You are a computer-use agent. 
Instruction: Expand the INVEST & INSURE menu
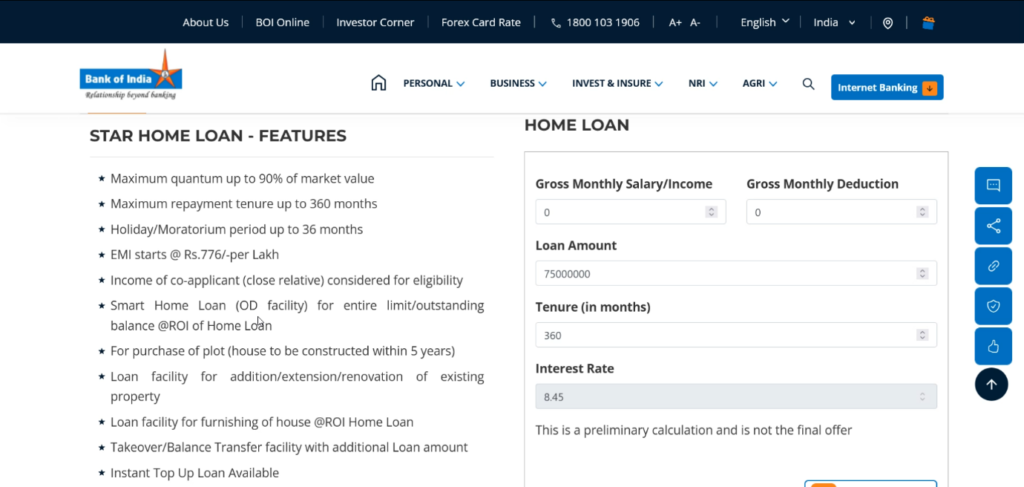pos(617,84)
